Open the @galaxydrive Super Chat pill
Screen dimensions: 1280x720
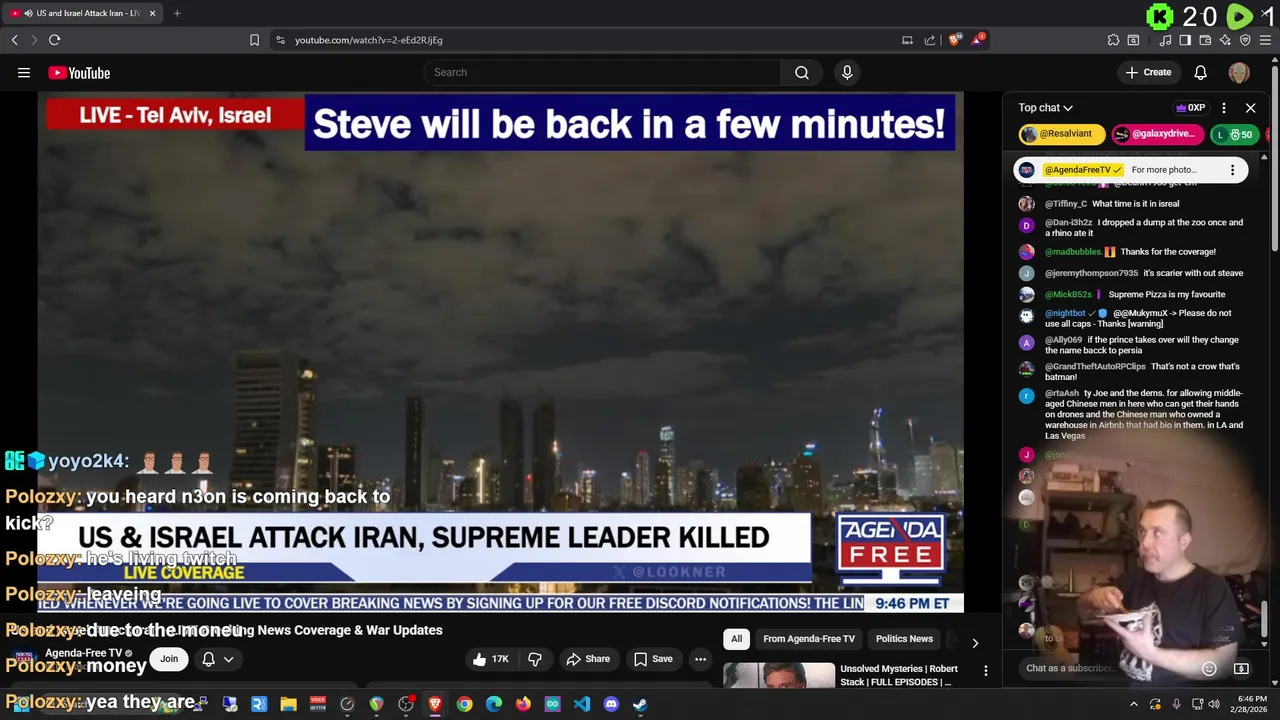click(1157, 134)
